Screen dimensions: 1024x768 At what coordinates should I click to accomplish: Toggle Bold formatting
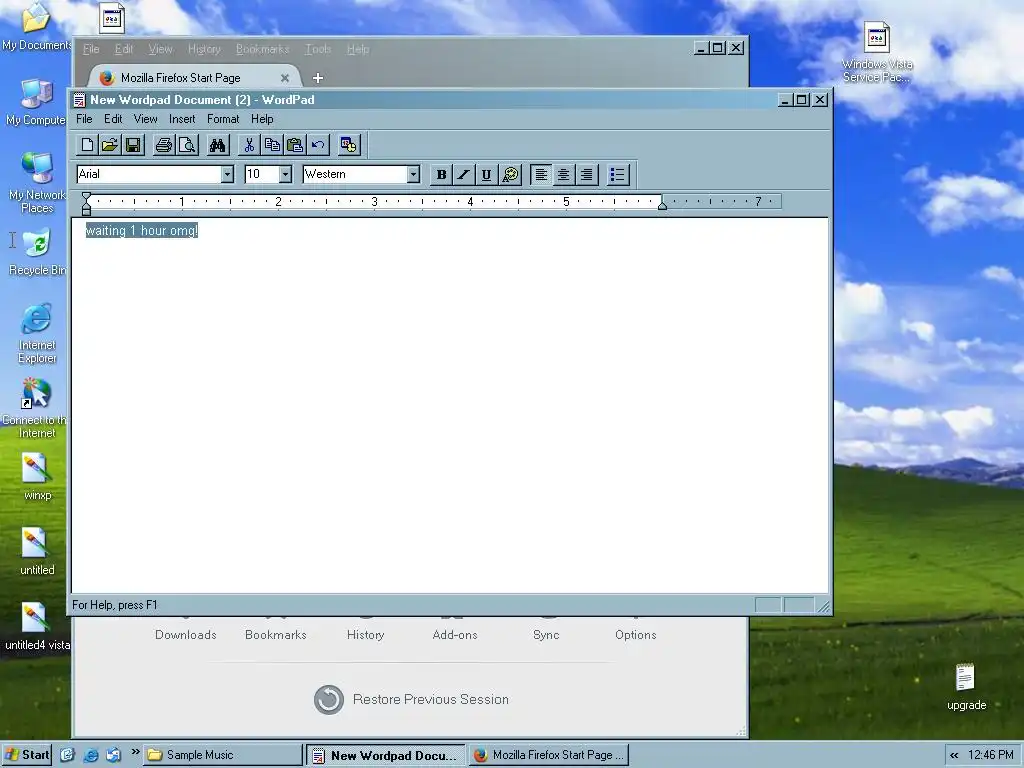pyautogui.click(x=441, y=174)
